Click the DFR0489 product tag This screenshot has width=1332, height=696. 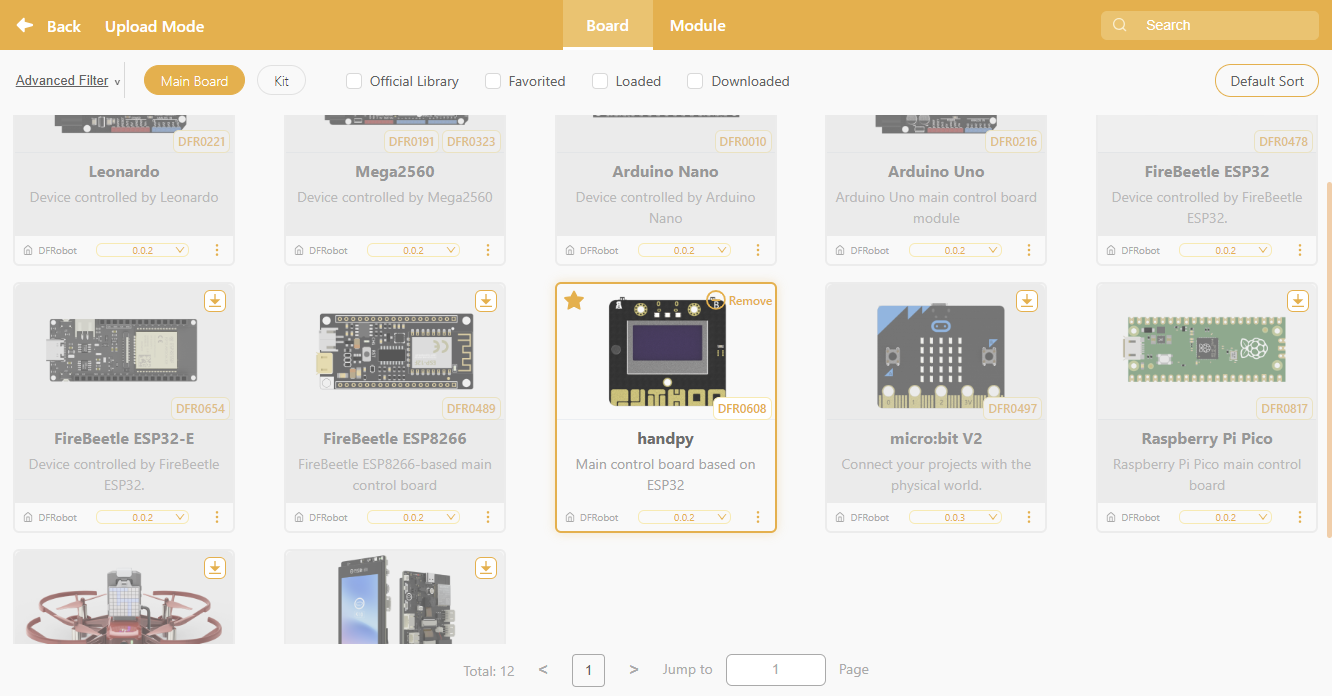click(x=471, y=408)
